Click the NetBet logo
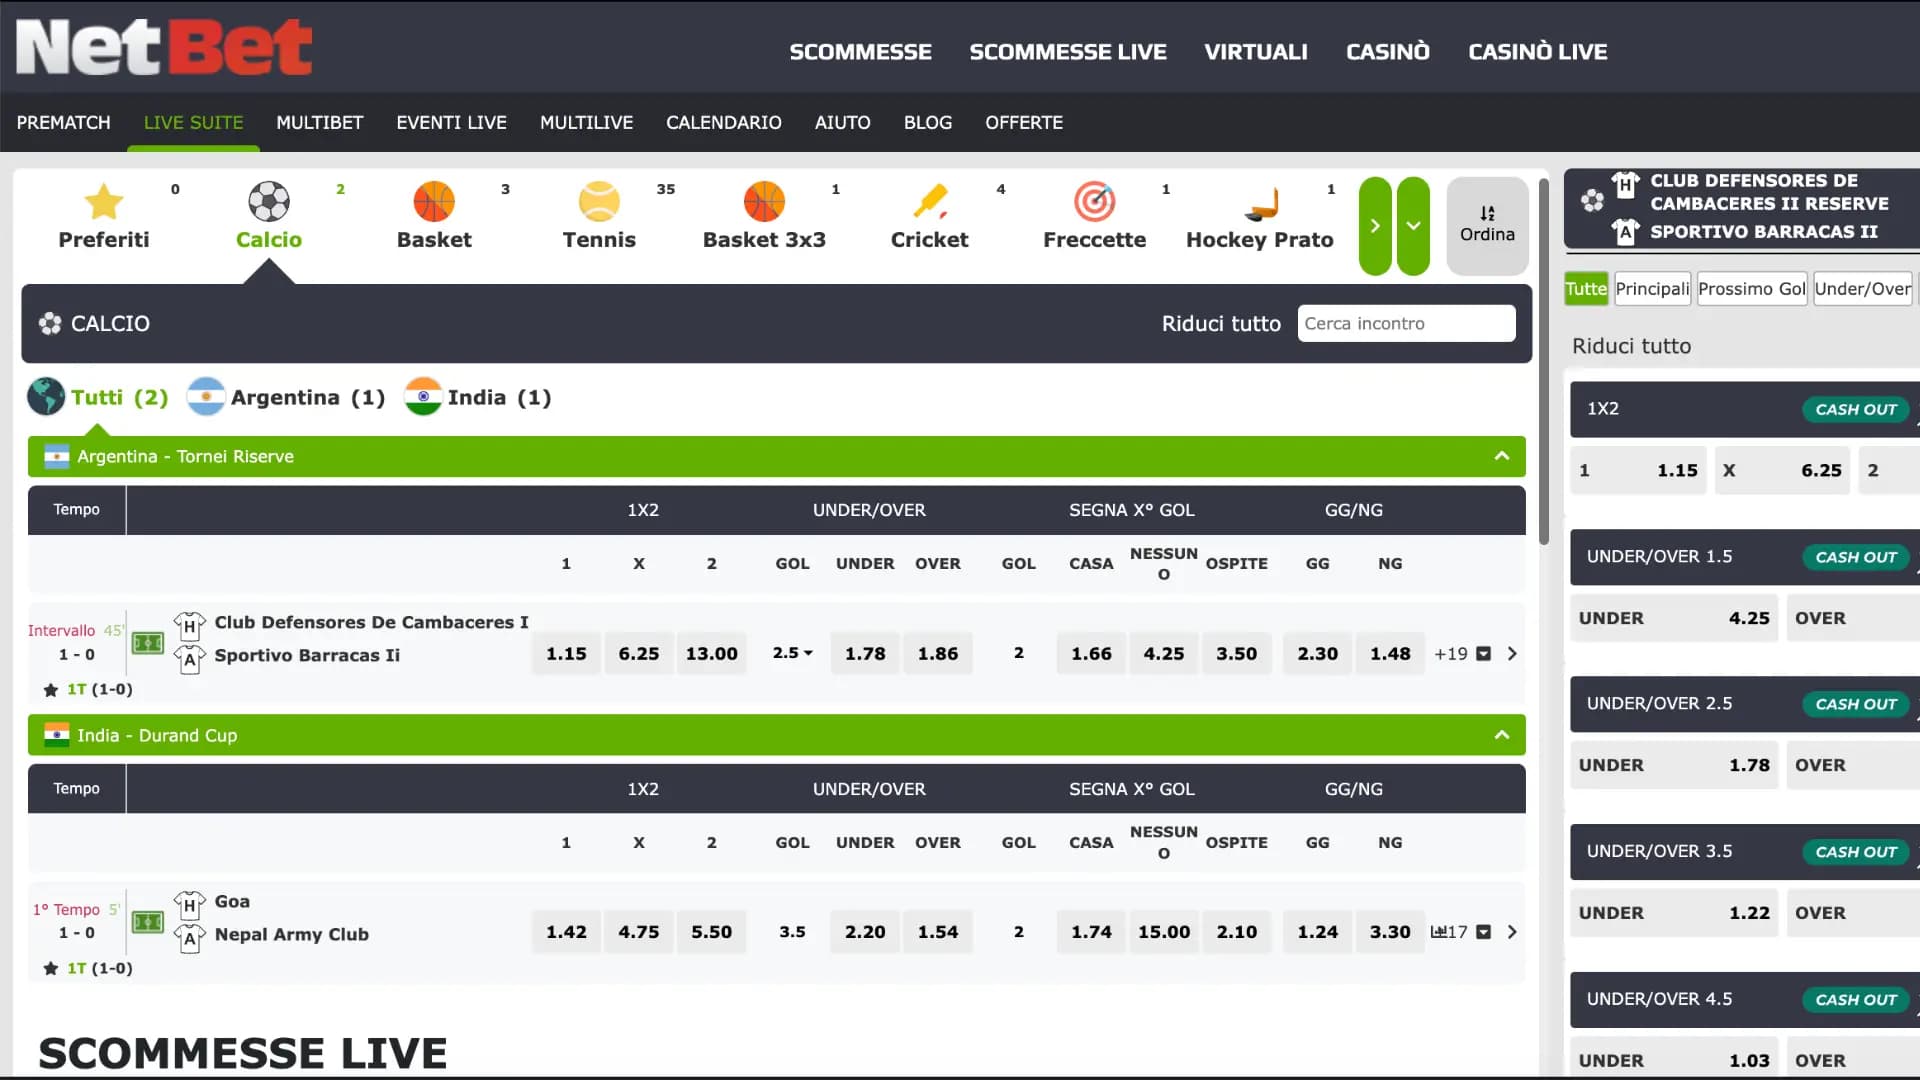The height and width of the screenshot is (1080, 1920). tap(164, 46)
